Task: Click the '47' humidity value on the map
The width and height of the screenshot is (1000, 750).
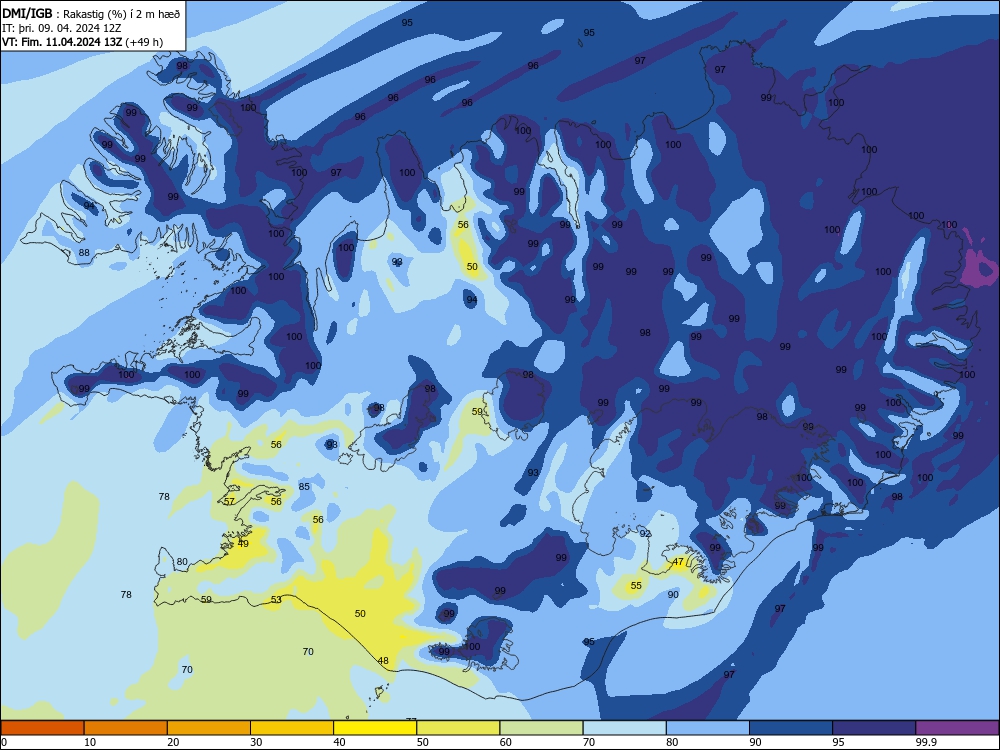Action: pyautogui.click(x=678, y=562)
